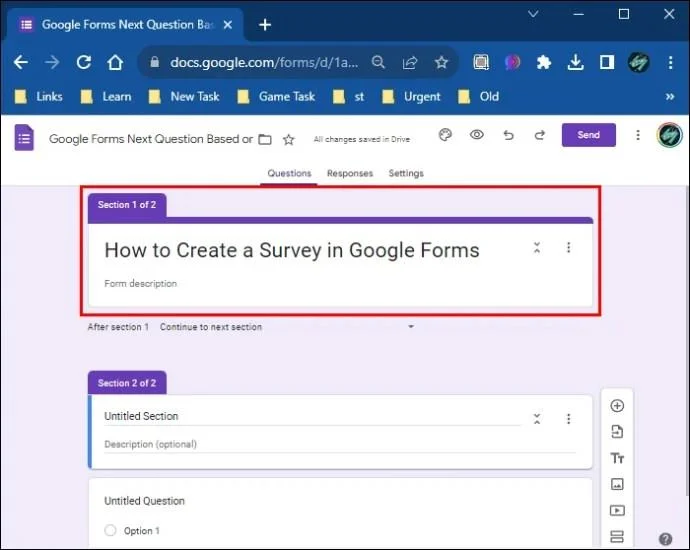Collapse Section 1 with the arrows icon
The image size is (690, 550).
tap(537, 247)
